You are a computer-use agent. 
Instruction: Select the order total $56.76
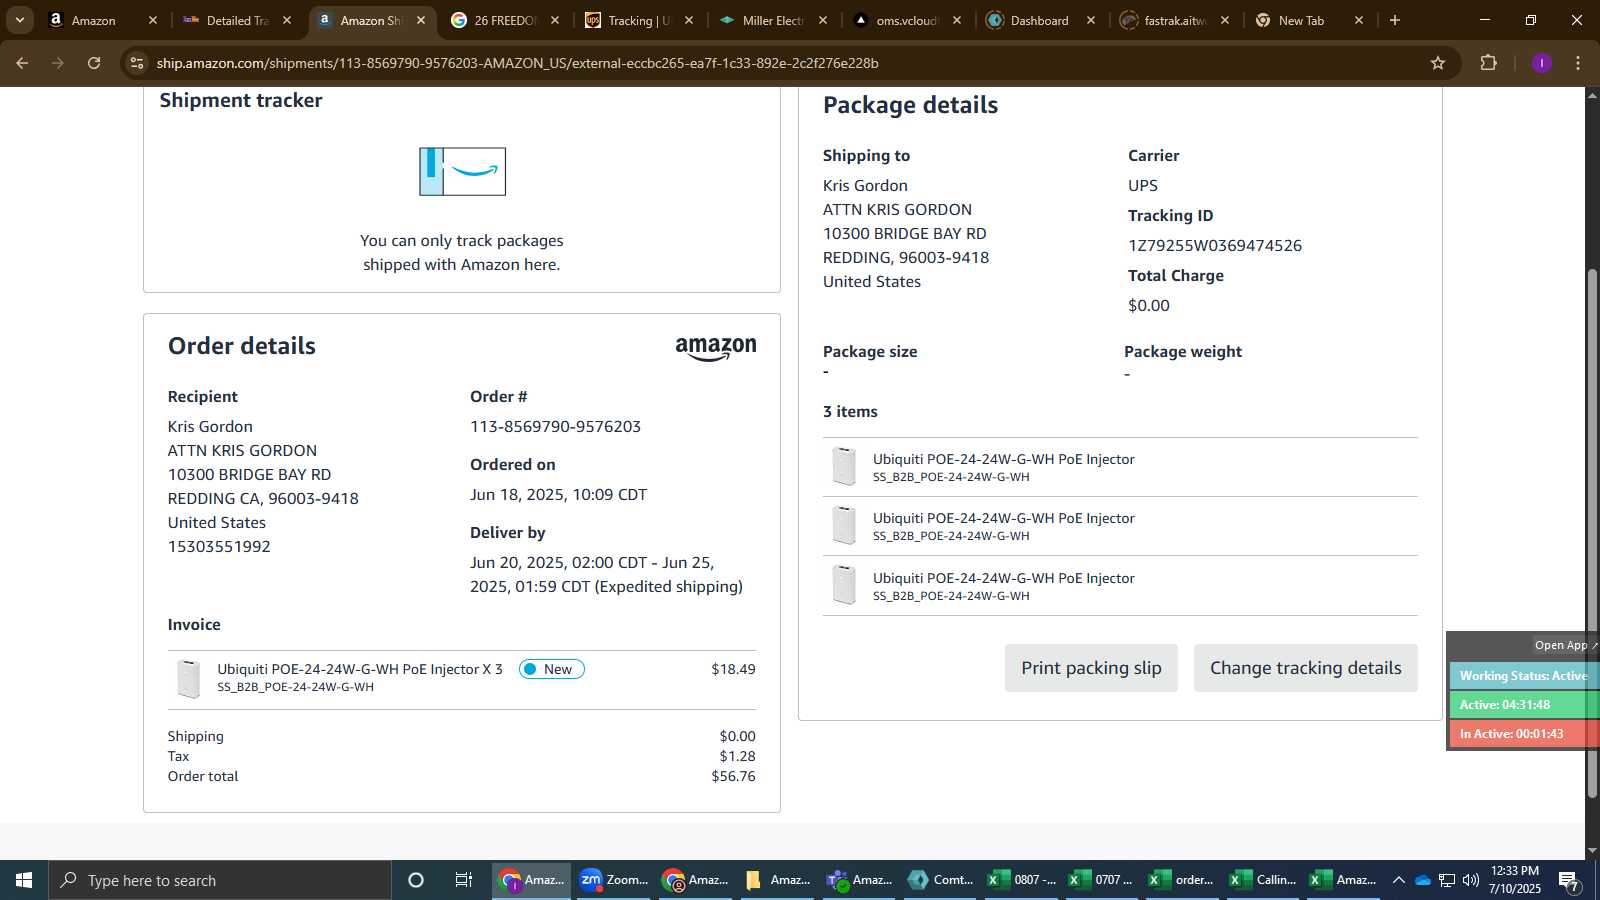[x=733, y=777]
